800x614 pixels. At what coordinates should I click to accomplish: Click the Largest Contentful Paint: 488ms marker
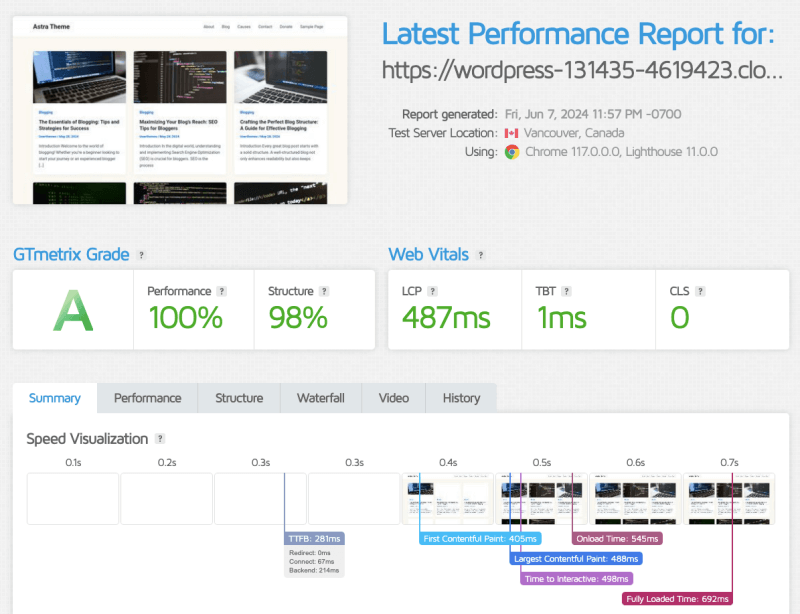(576, 559)
